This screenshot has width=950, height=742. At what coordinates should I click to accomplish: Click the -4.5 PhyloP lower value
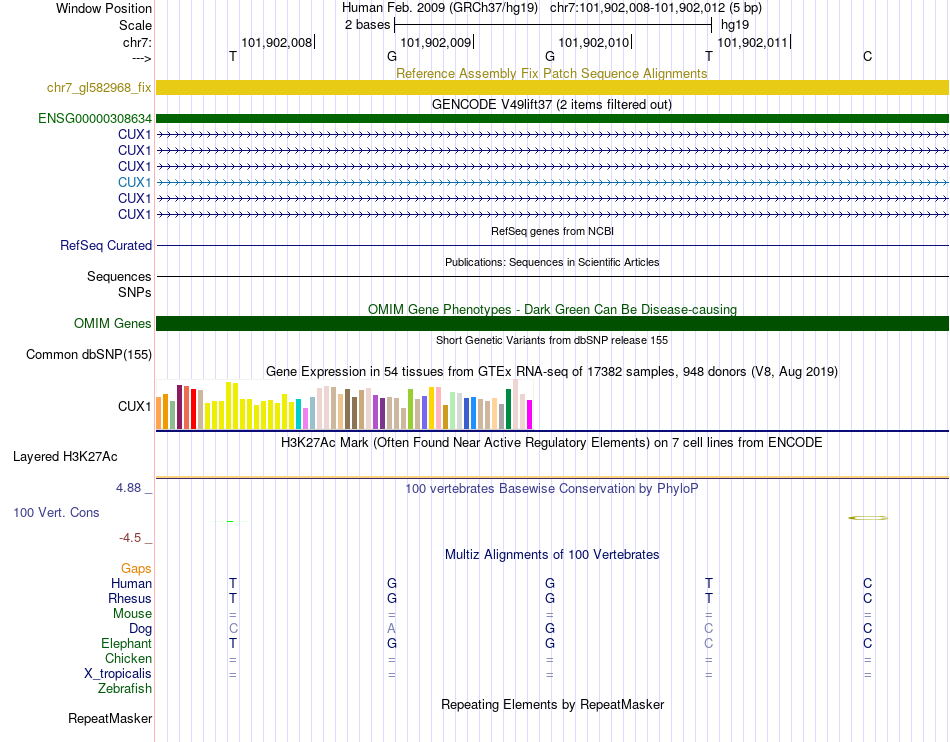[130, 538]
